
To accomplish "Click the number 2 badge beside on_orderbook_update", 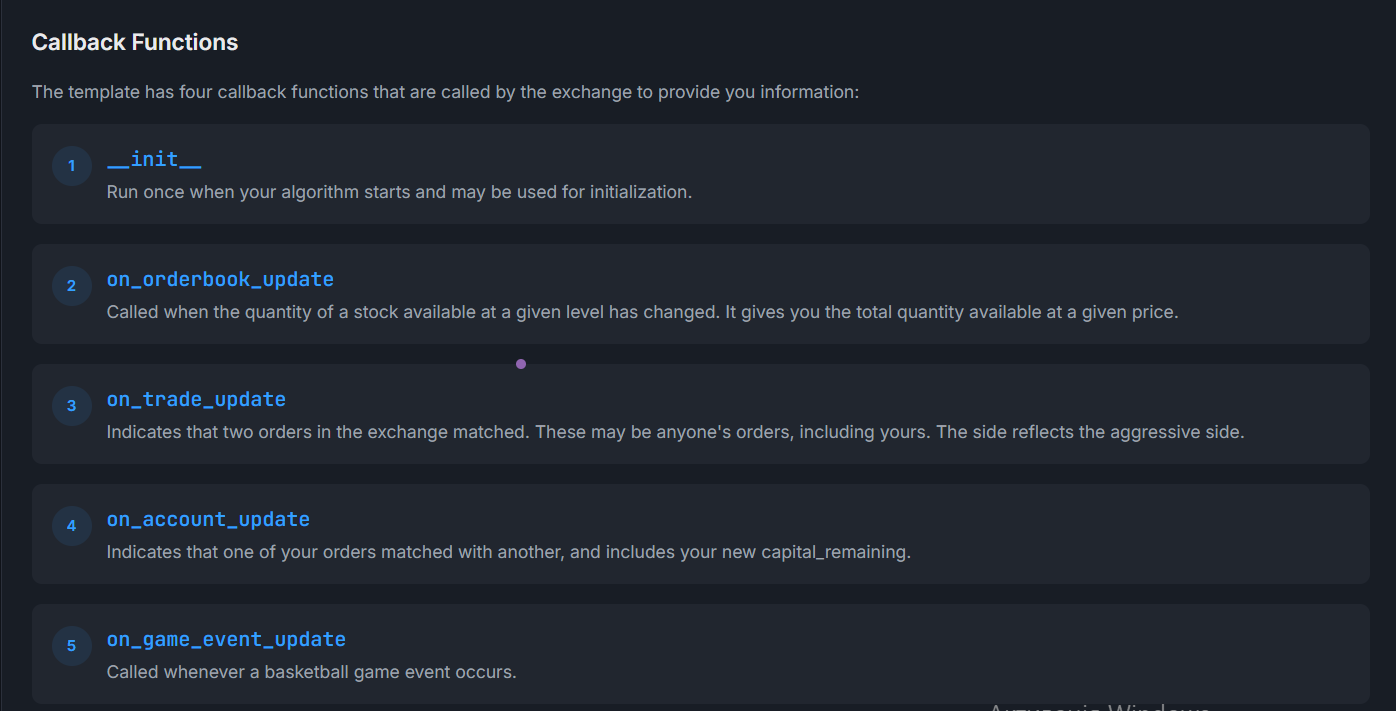I will click(71, 286).
